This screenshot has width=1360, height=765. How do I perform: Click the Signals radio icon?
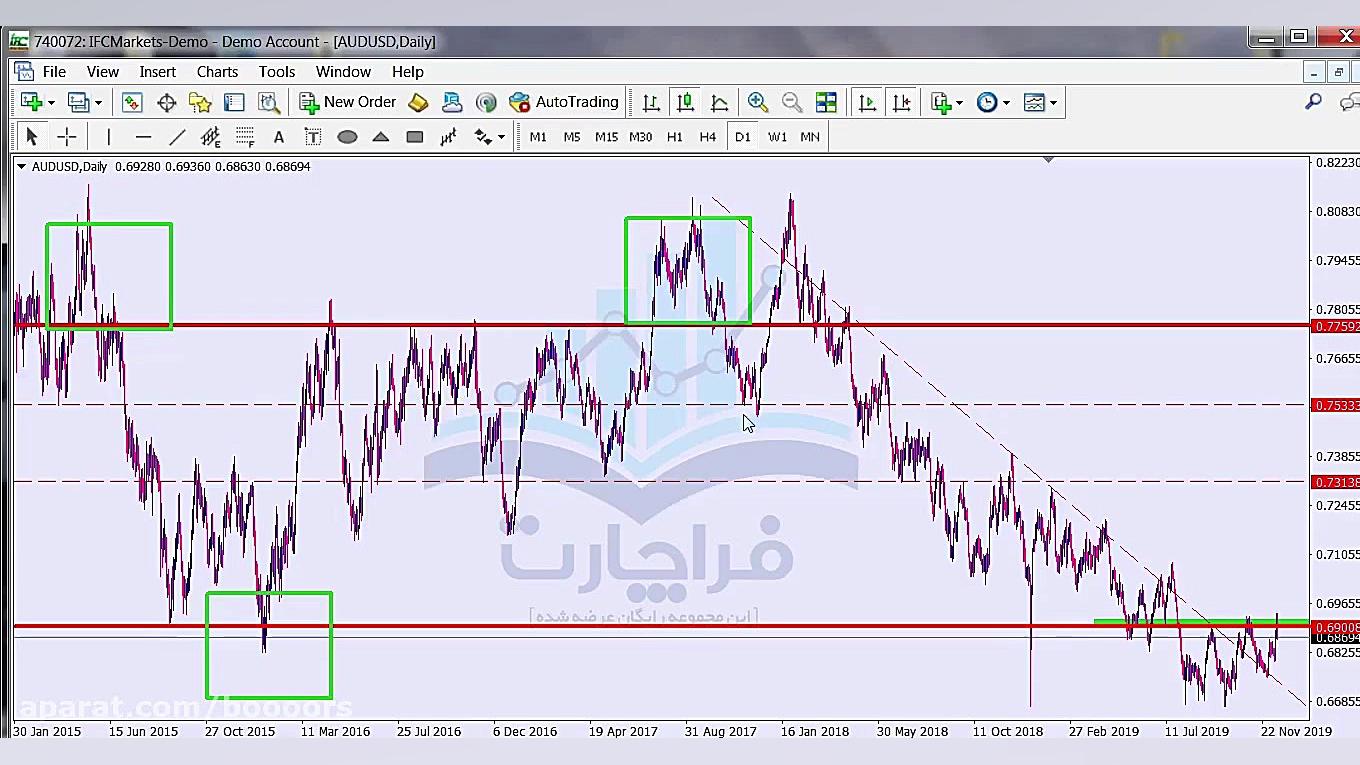coord(486,102)
